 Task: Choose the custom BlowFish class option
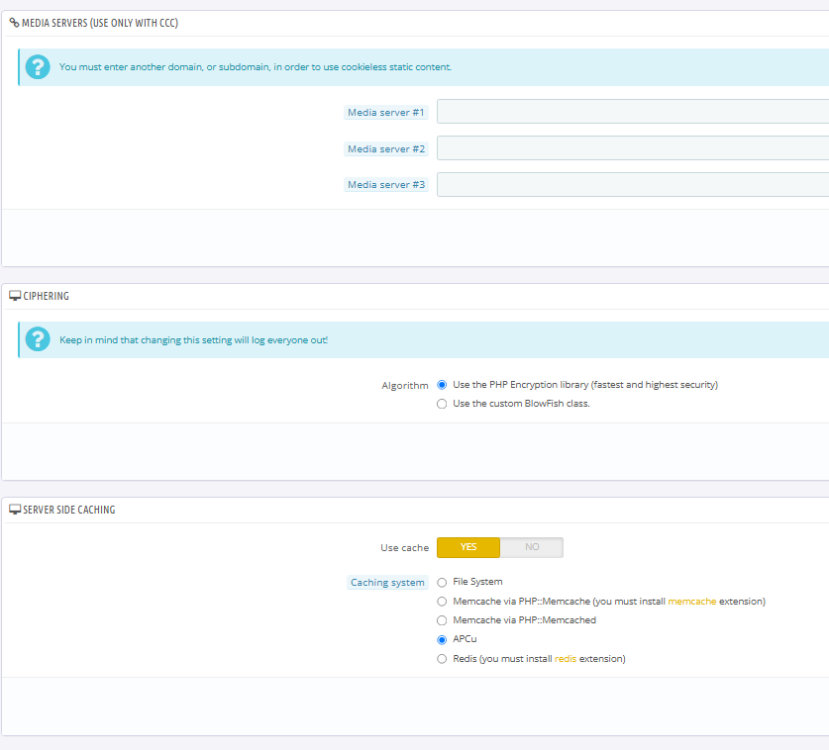442,404
